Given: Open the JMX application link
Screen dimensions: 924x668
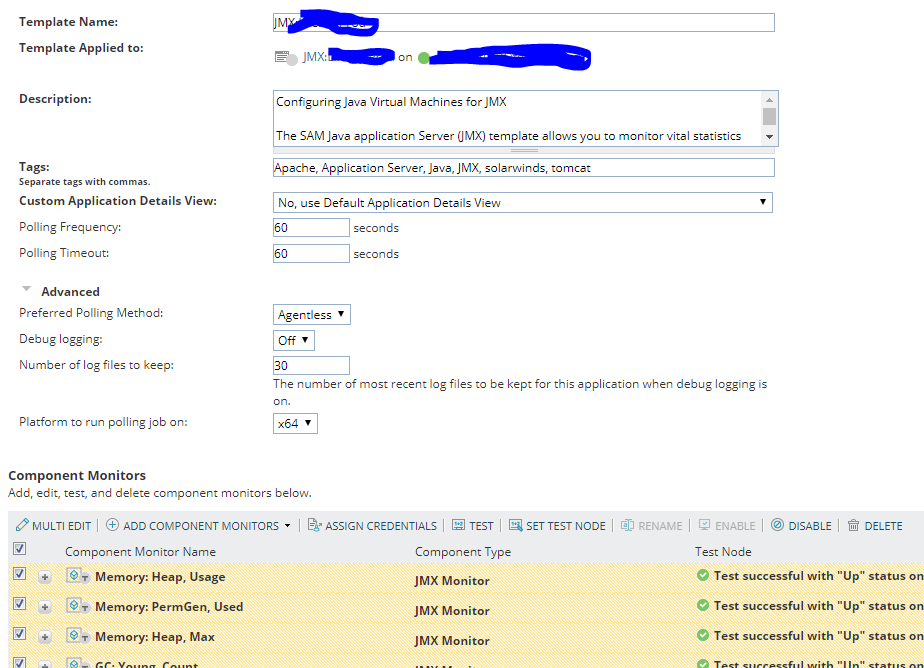Looking at the screenshot, I should [x=349, y=57].
